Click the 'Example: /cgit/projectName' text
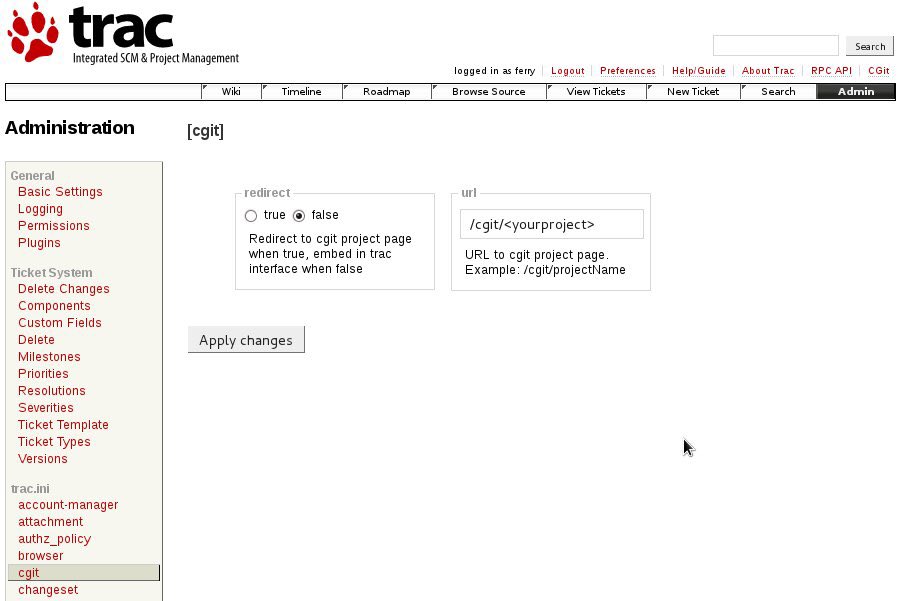898x601 pixels. click(545, 270)
